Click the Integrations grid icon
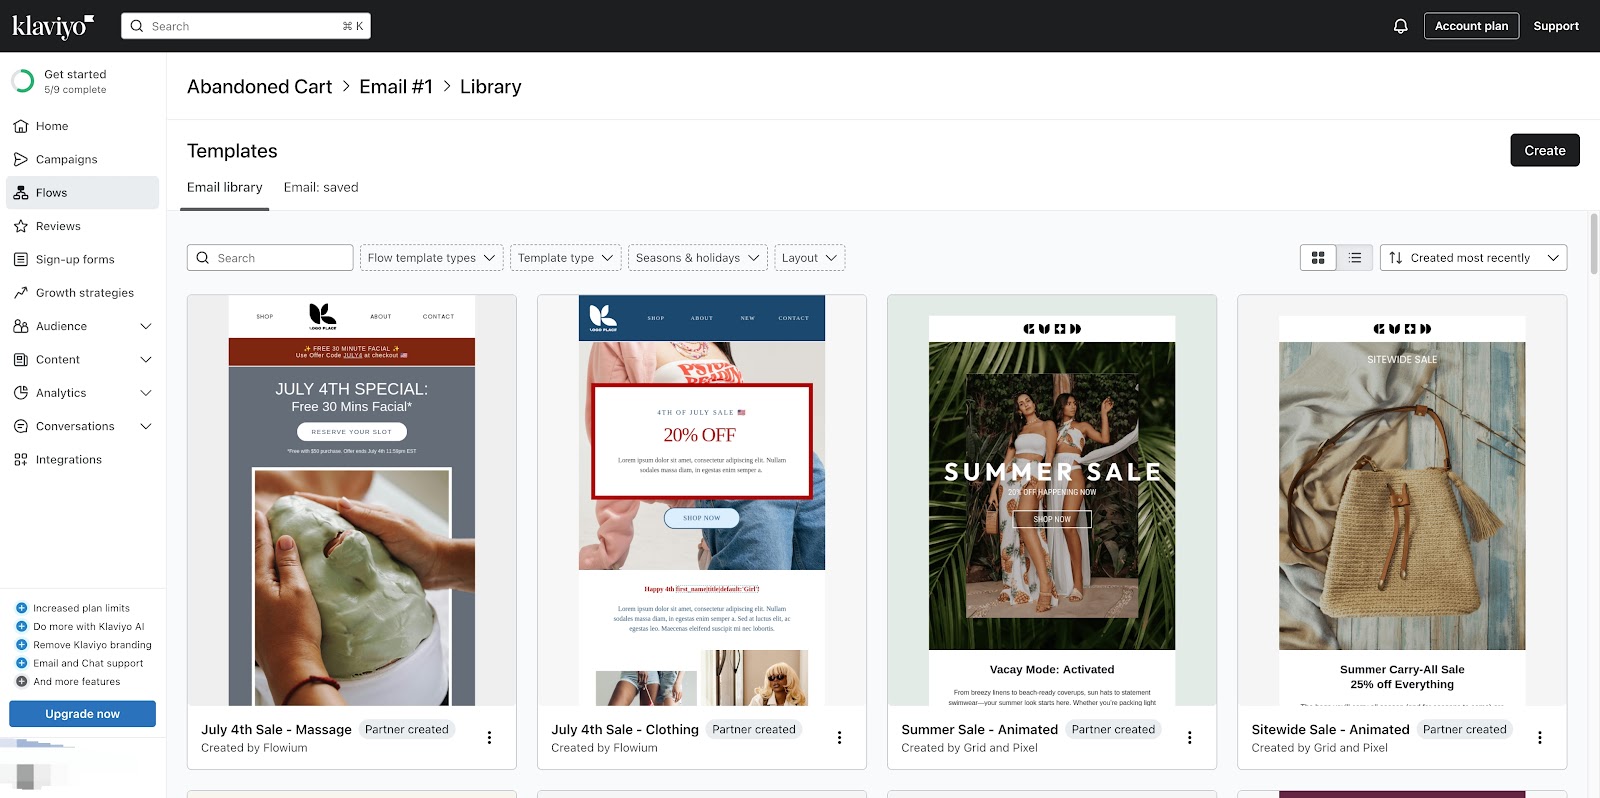 pyautogui.click(x=21, y=460)
